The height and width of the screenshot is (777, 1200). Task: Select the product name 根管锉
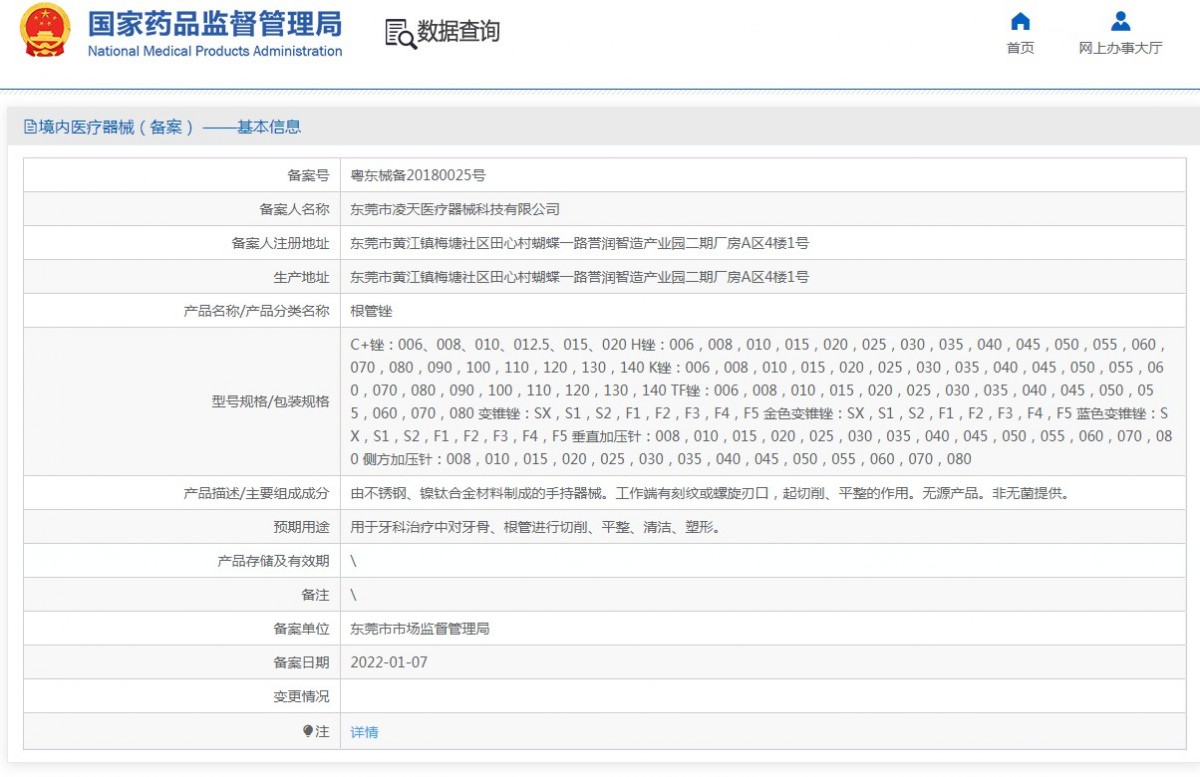click(x=371, y=311)
